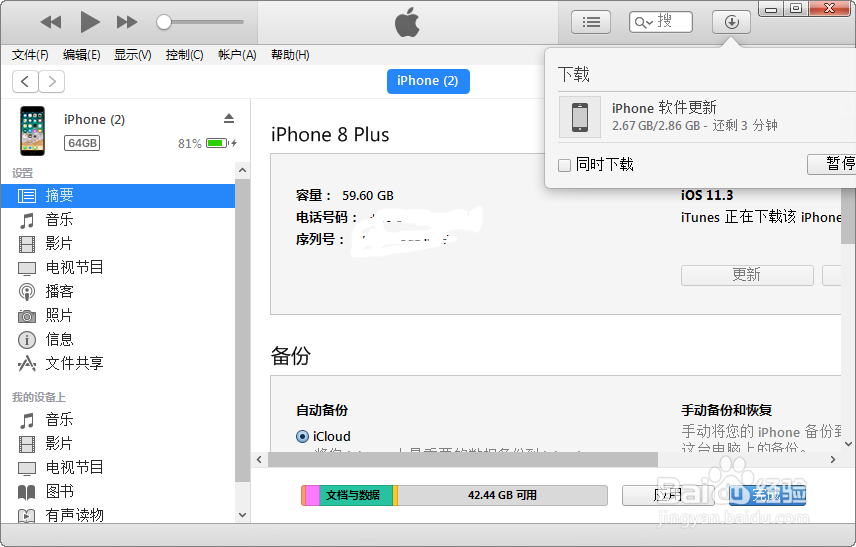Screen dimensions: 856x547
Task: Click the fast-forward next track button
Action: (127, 22)
